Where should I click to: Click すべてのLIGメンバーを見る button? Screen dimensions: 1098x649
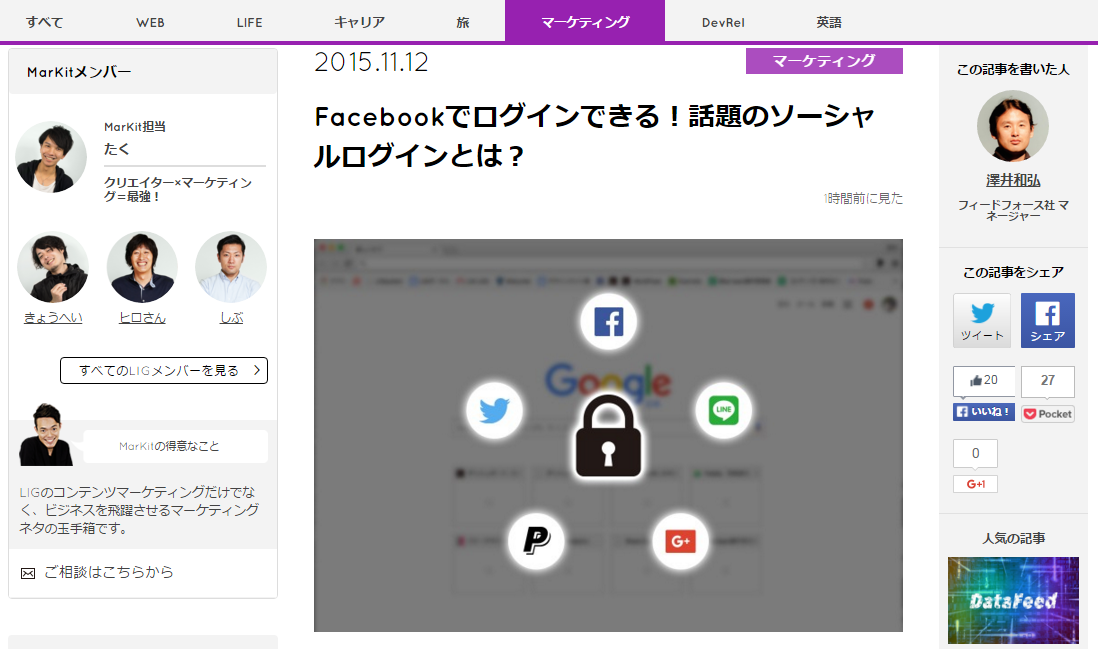click(x=164, y=370)
